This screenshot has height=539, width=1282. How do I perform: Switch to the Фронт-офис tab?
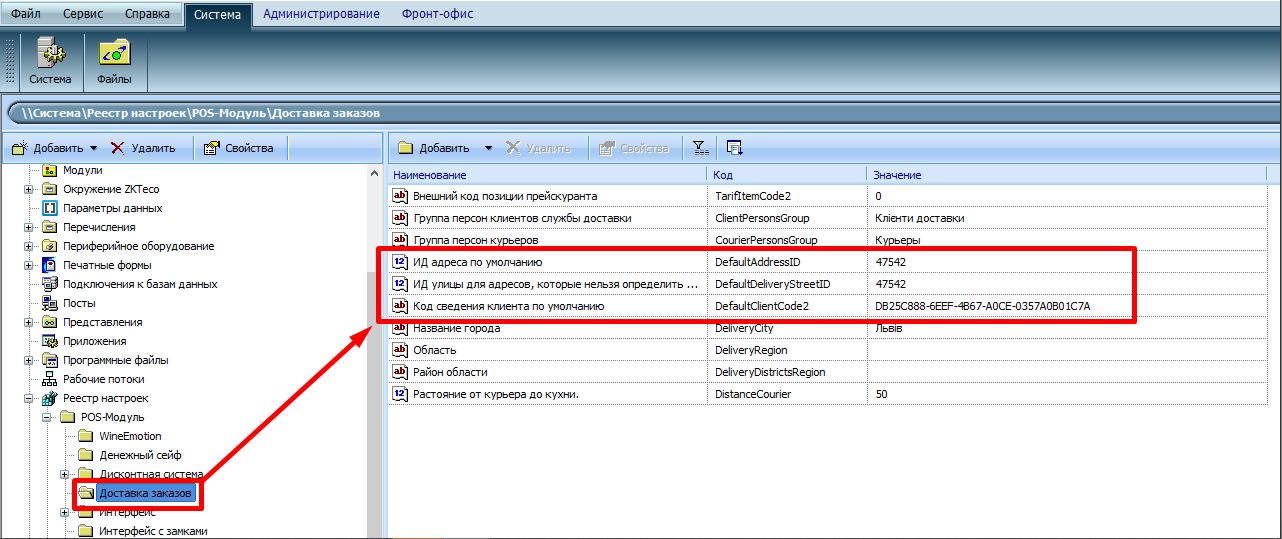click(x=437, y=14)
